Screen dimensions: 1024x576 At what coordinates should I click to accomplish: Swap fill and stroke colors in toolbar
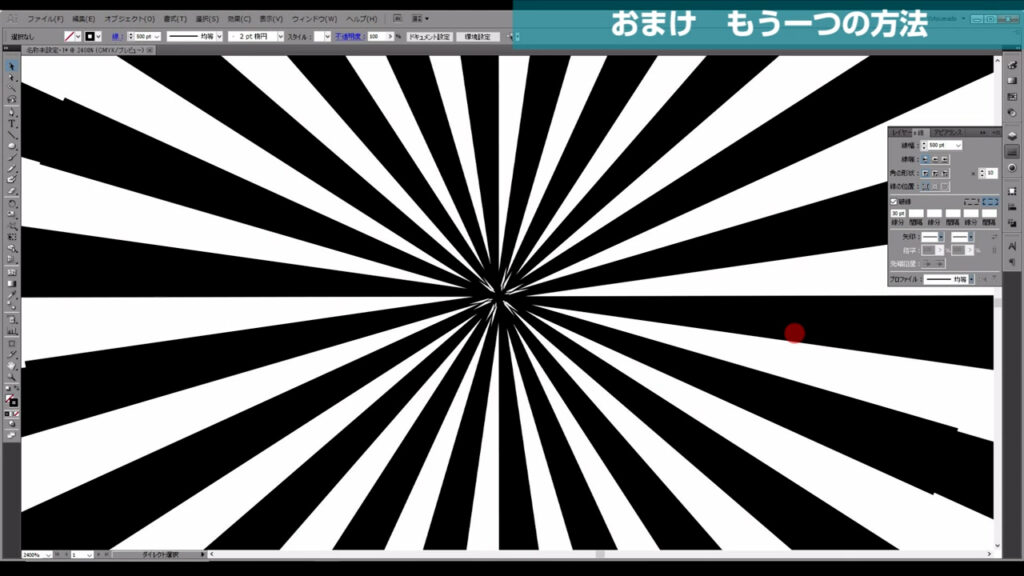click(x=17, y=387)
